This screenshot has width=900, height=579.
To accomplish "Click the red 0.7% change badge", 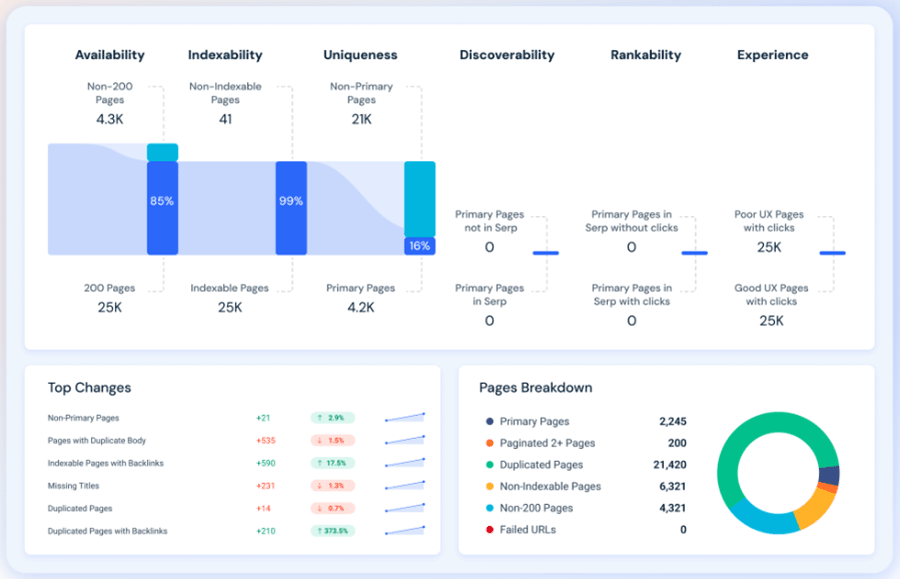I will tap(333, 508).
